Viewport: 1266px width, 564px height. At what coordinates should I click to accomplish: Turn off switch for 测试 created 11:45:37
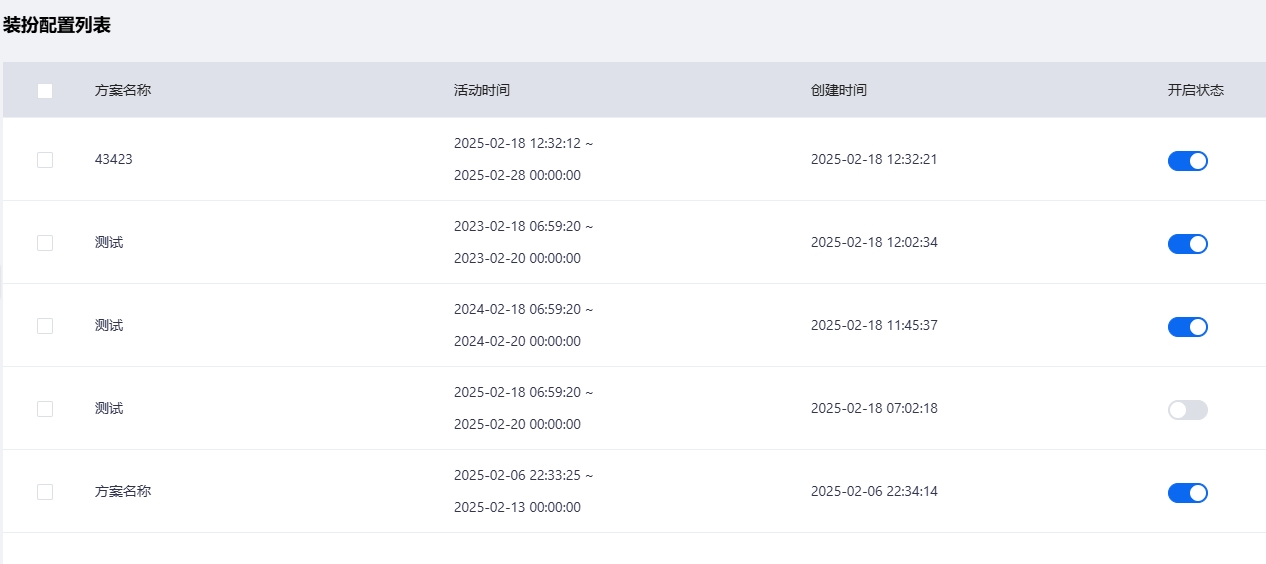coord(1188,327)
